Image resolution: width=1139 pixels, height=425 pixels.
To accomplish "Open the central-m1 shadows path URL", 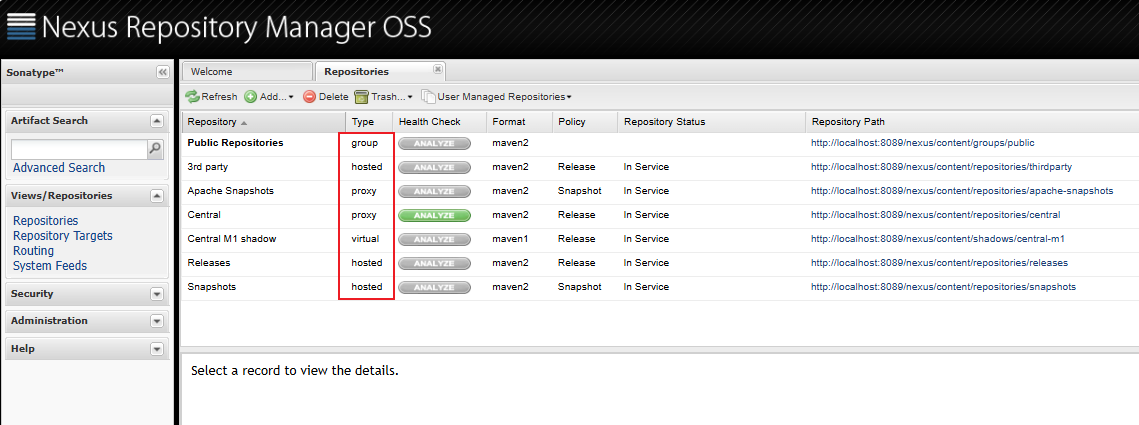I will 938,239.
